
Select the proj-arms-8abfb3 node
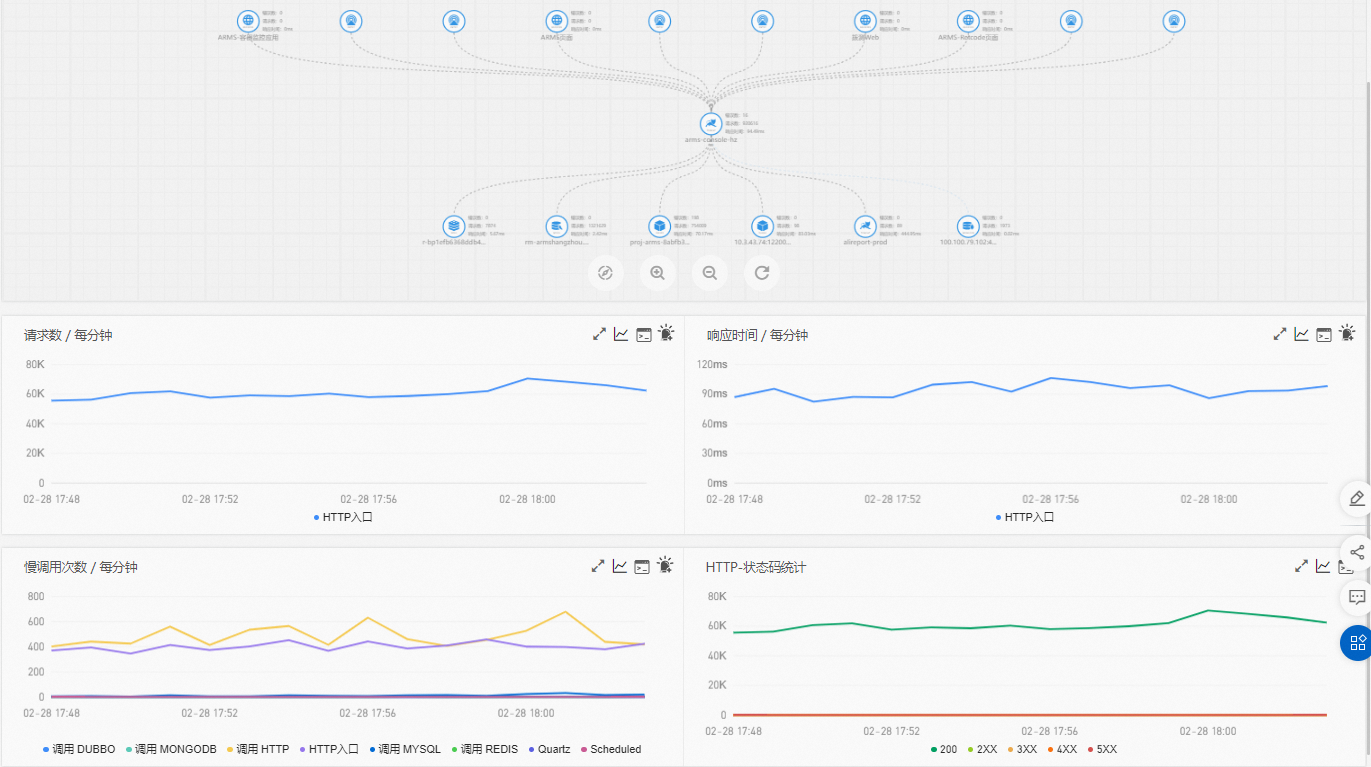click(658, 226)
